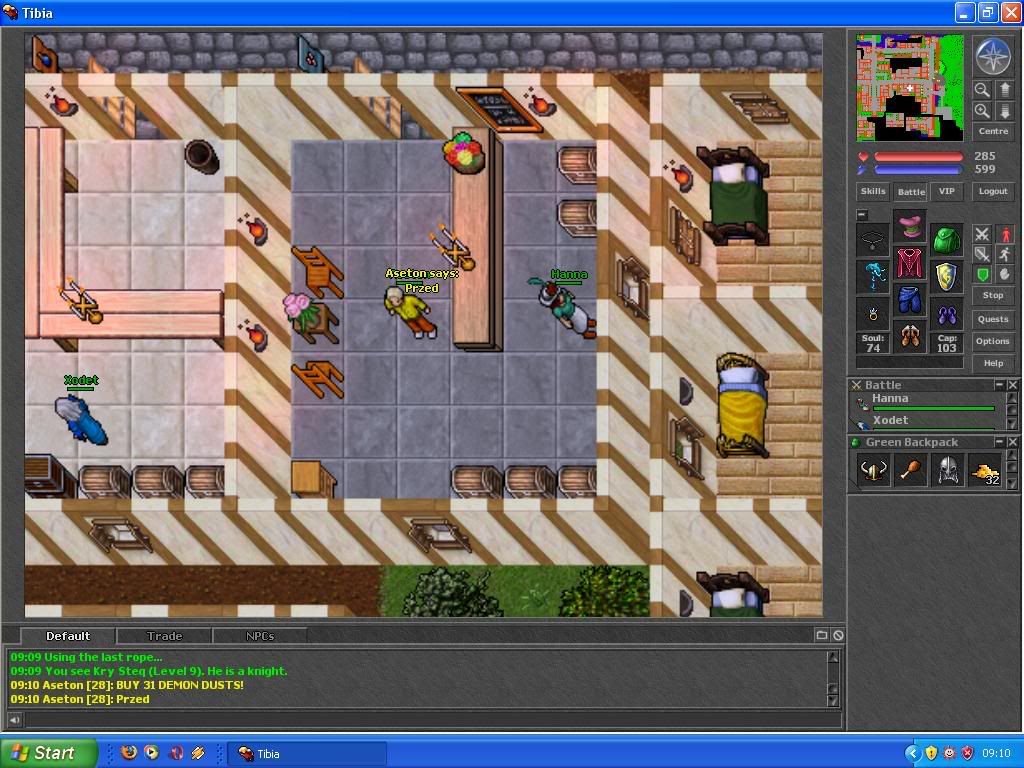Open the VIP list
This screenshot has width=1024, height=768.
[946, 191]
